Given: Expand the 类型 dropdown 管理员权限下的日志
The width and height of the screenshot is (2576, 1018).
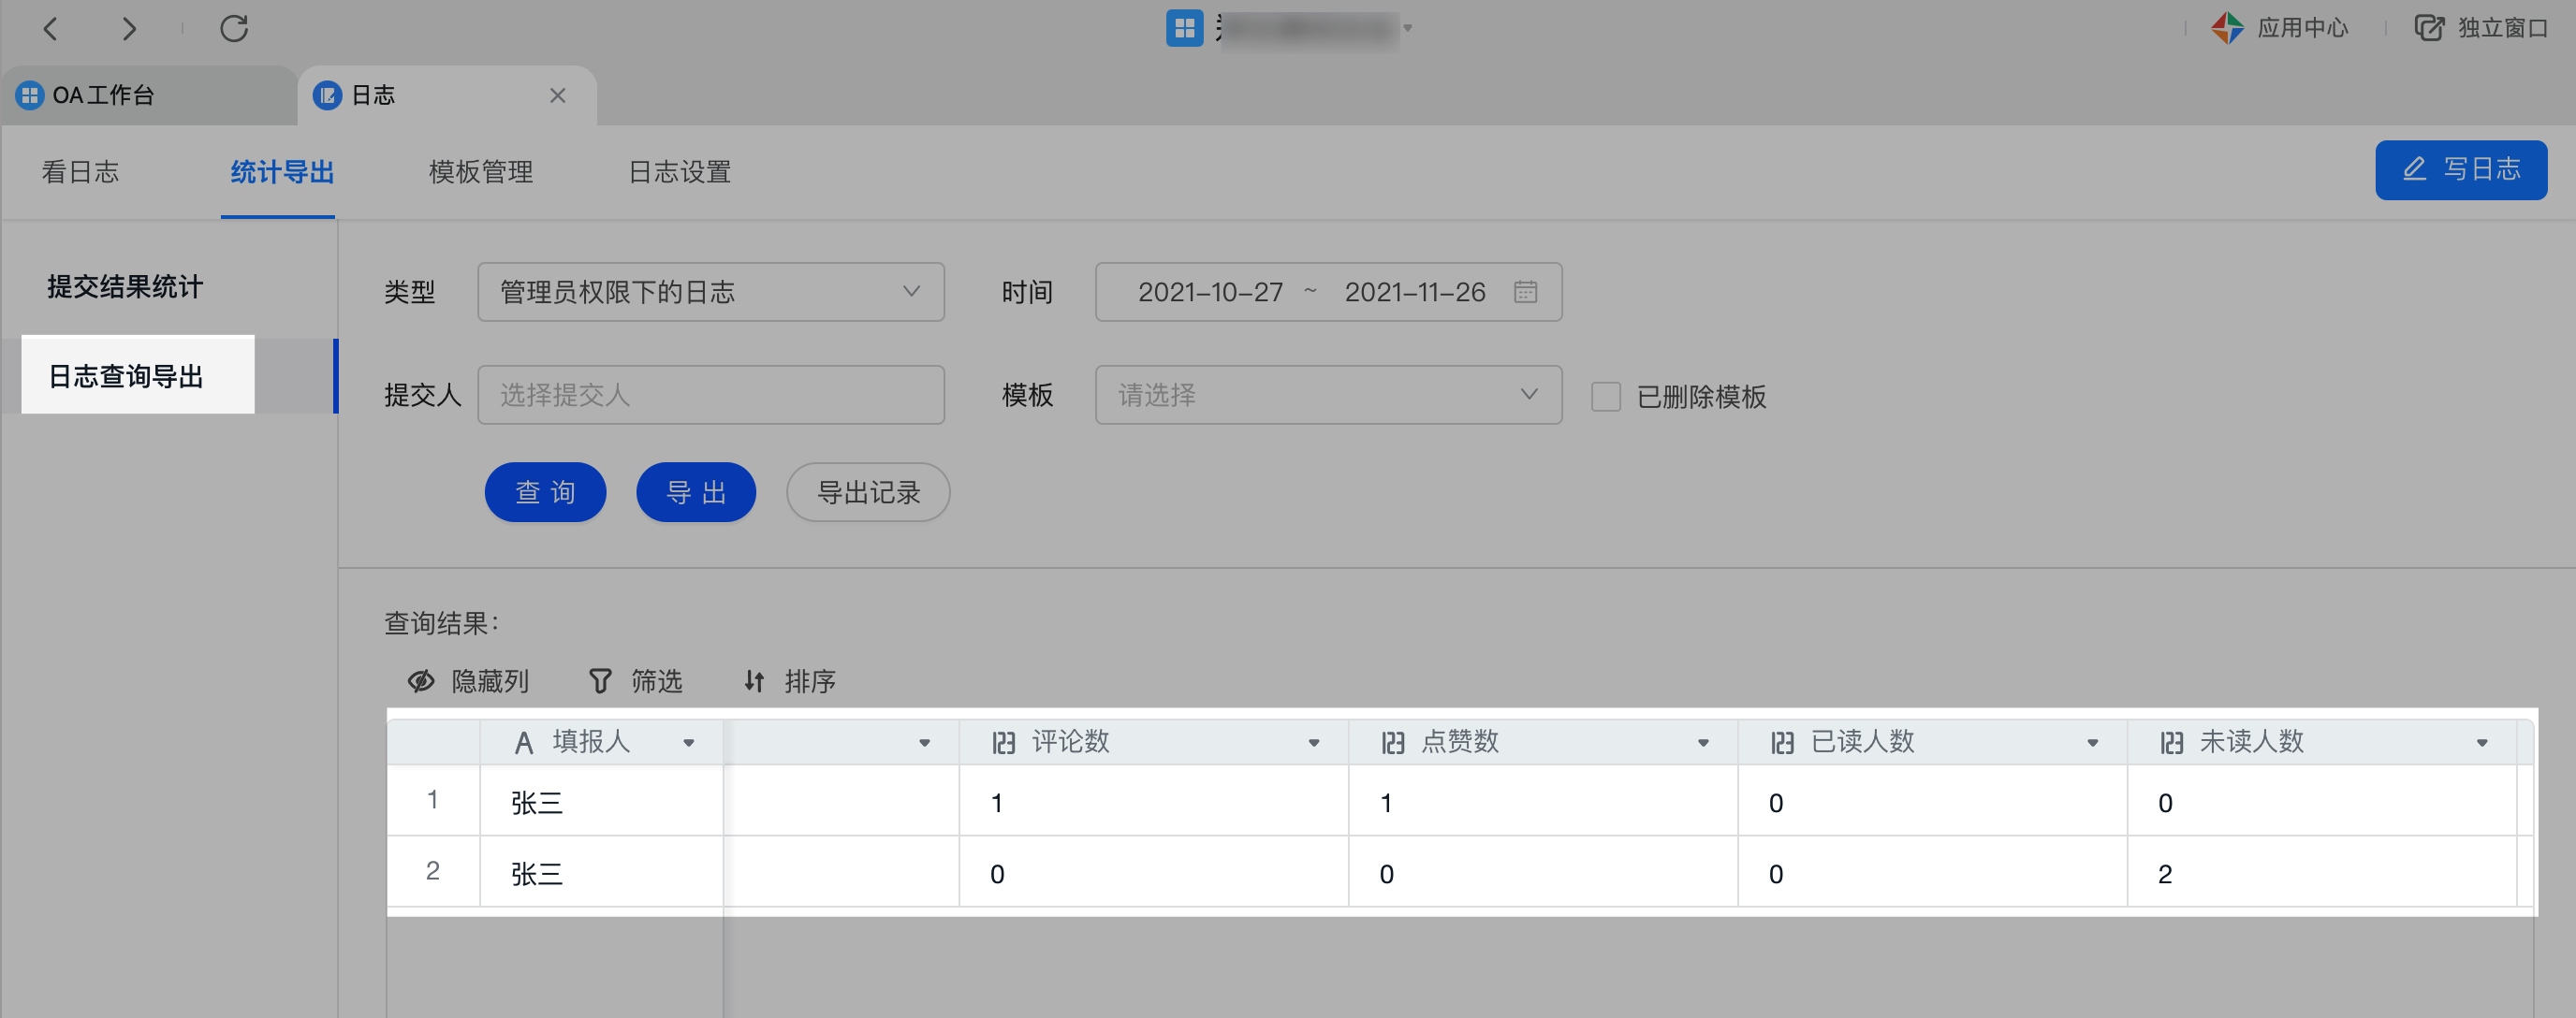Looking at the screenshot, I should tap(710, 292).
